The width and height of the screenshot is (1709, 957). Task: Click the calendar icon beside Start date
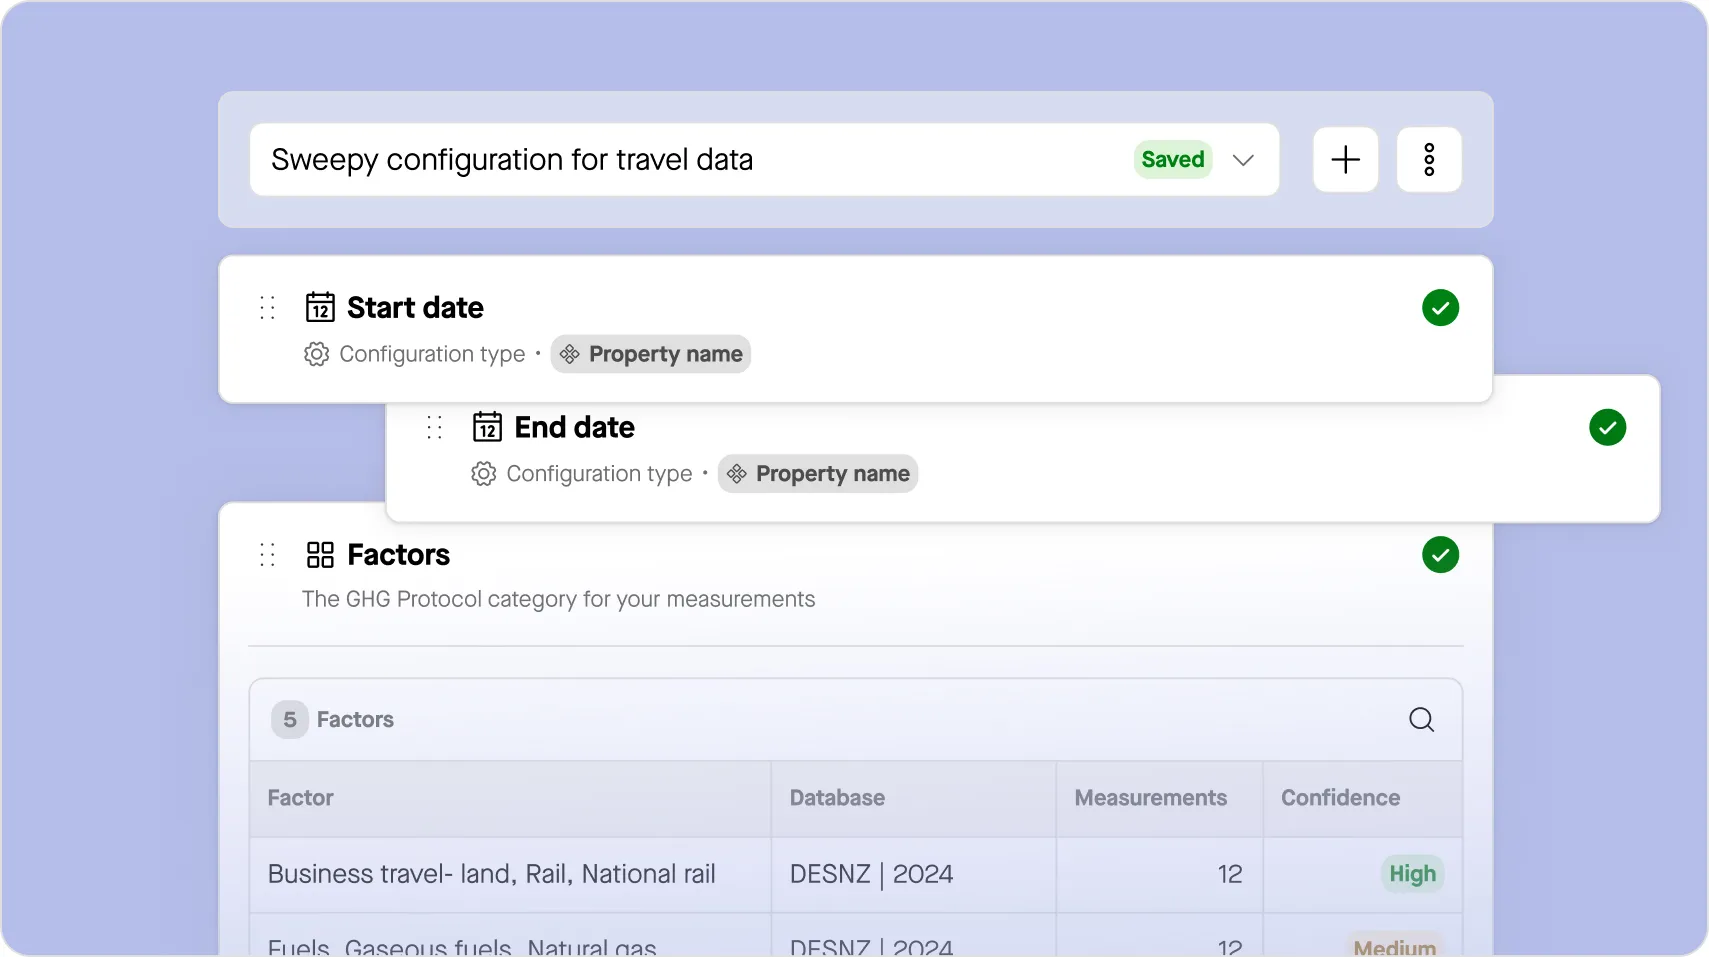click(x=320, y=307)
